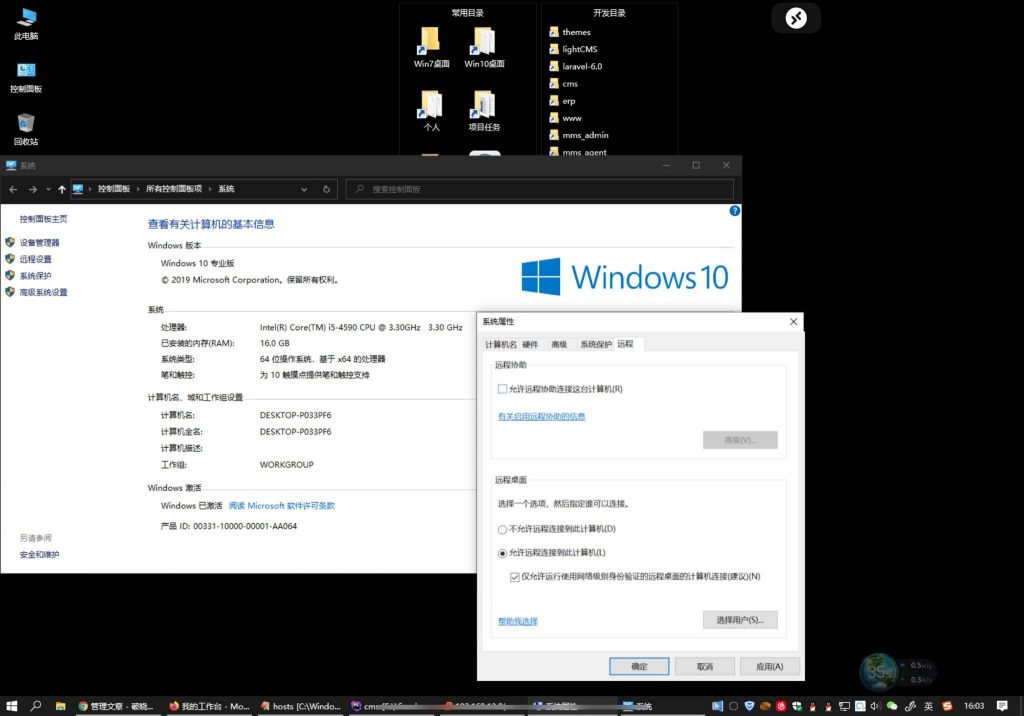Go to 控制面板主页
This screenshot has height=716, width=1024.
coord(43,220)
